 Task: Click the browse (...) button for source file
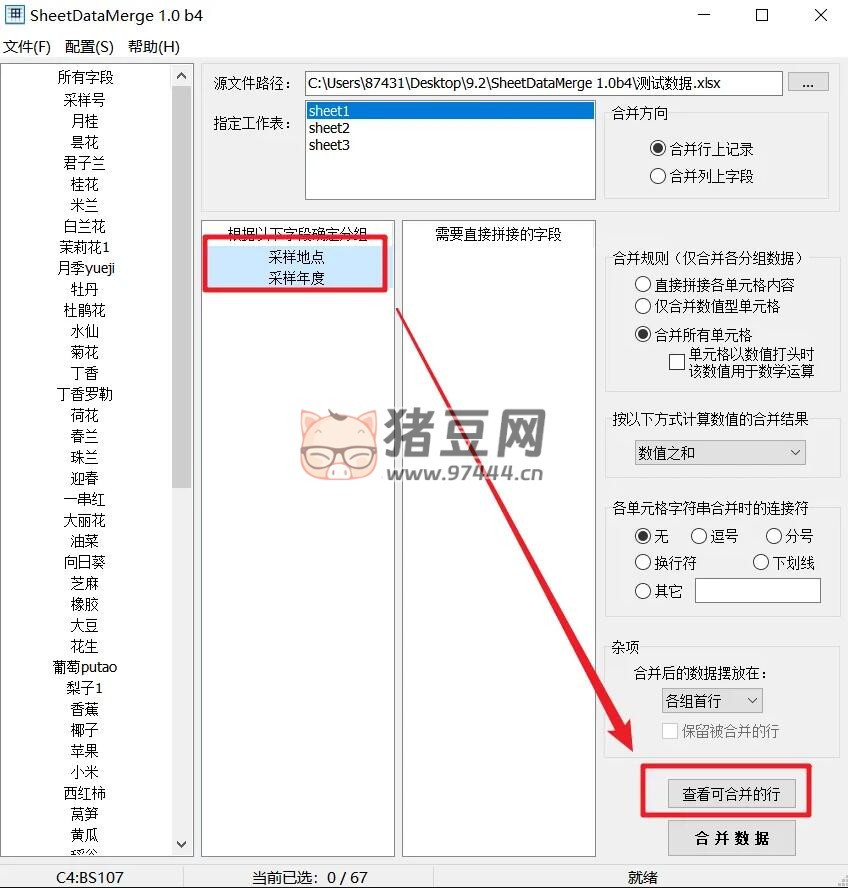808,83
